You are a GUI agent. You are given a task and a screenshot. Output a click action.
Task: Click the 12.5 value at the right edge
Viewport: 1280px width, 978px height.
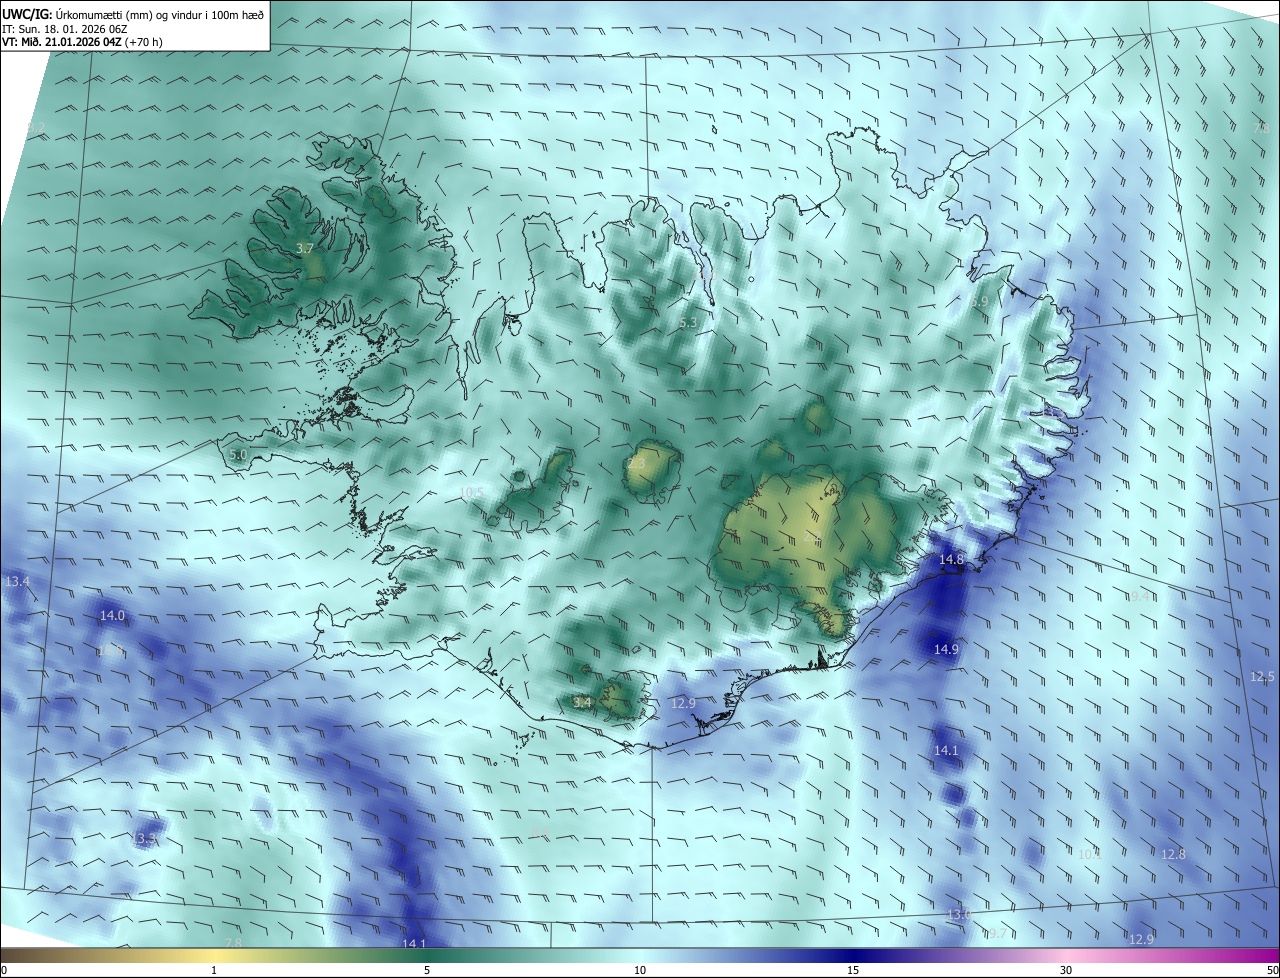coord(1262,677)
